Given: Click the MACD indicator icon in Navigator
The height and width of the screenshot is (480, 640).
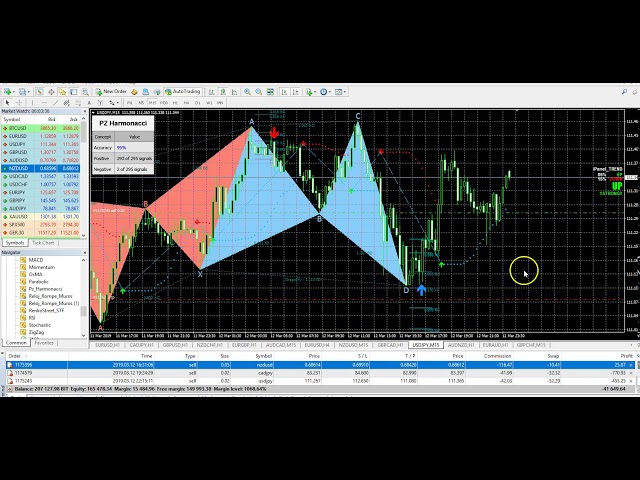Looking at the screenshot, I should pyautogui.click(x=23, y=260).
